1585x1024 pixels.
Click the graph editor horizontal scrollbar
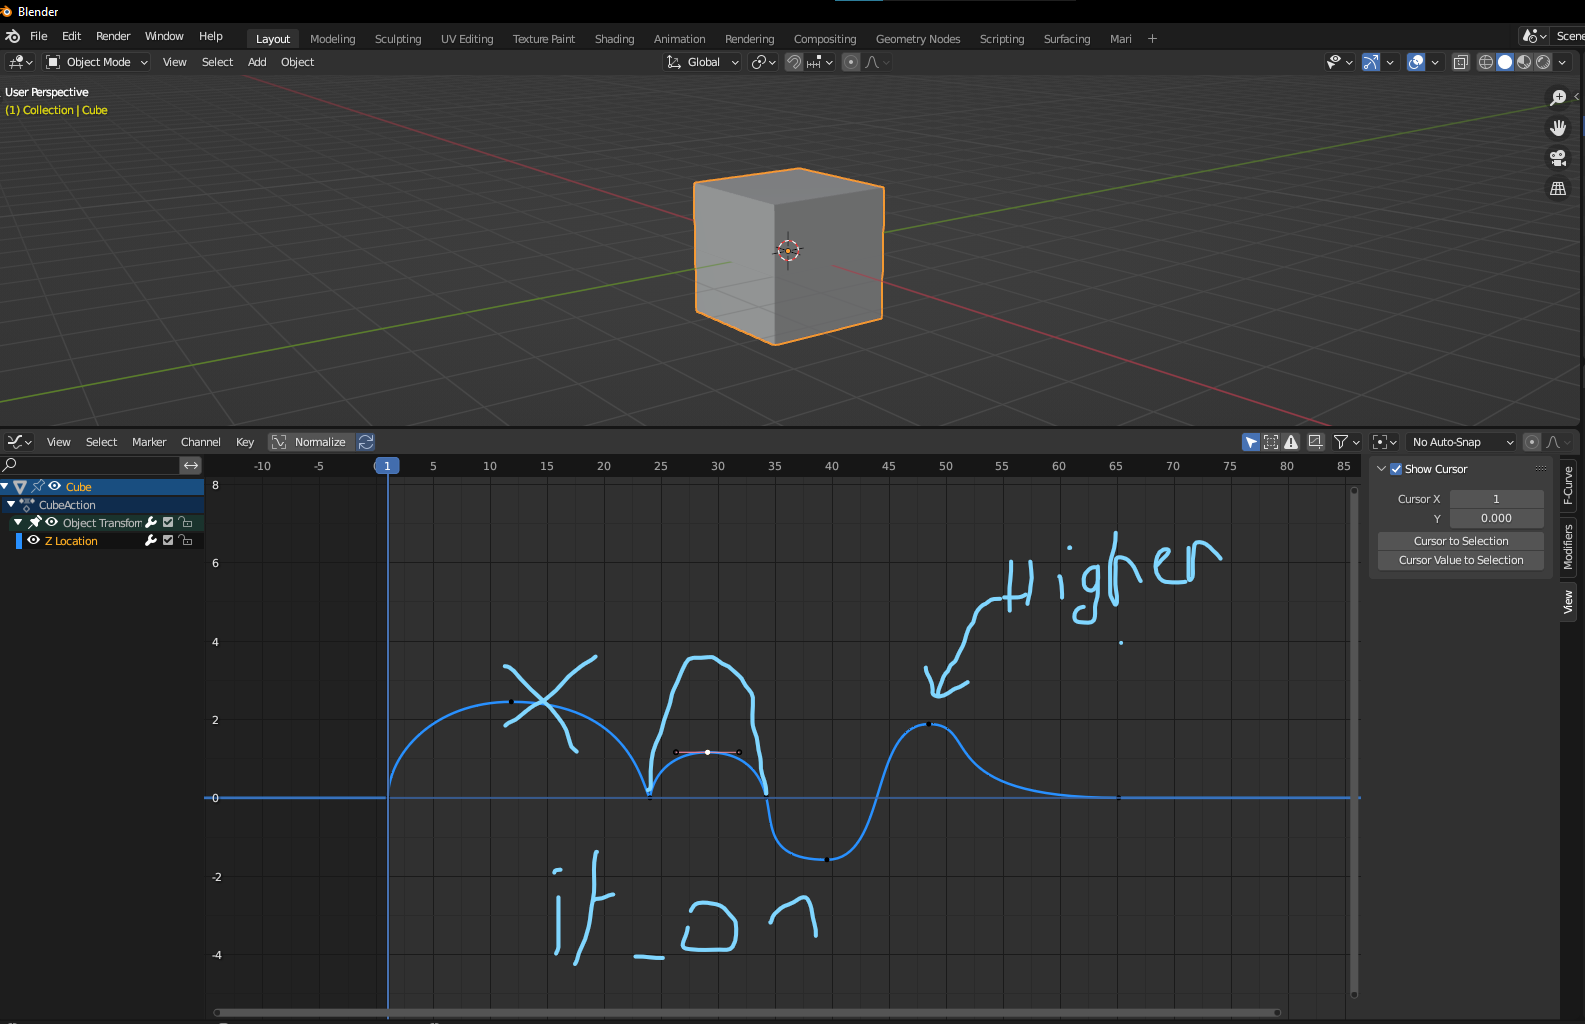[x=747, y=1012]
